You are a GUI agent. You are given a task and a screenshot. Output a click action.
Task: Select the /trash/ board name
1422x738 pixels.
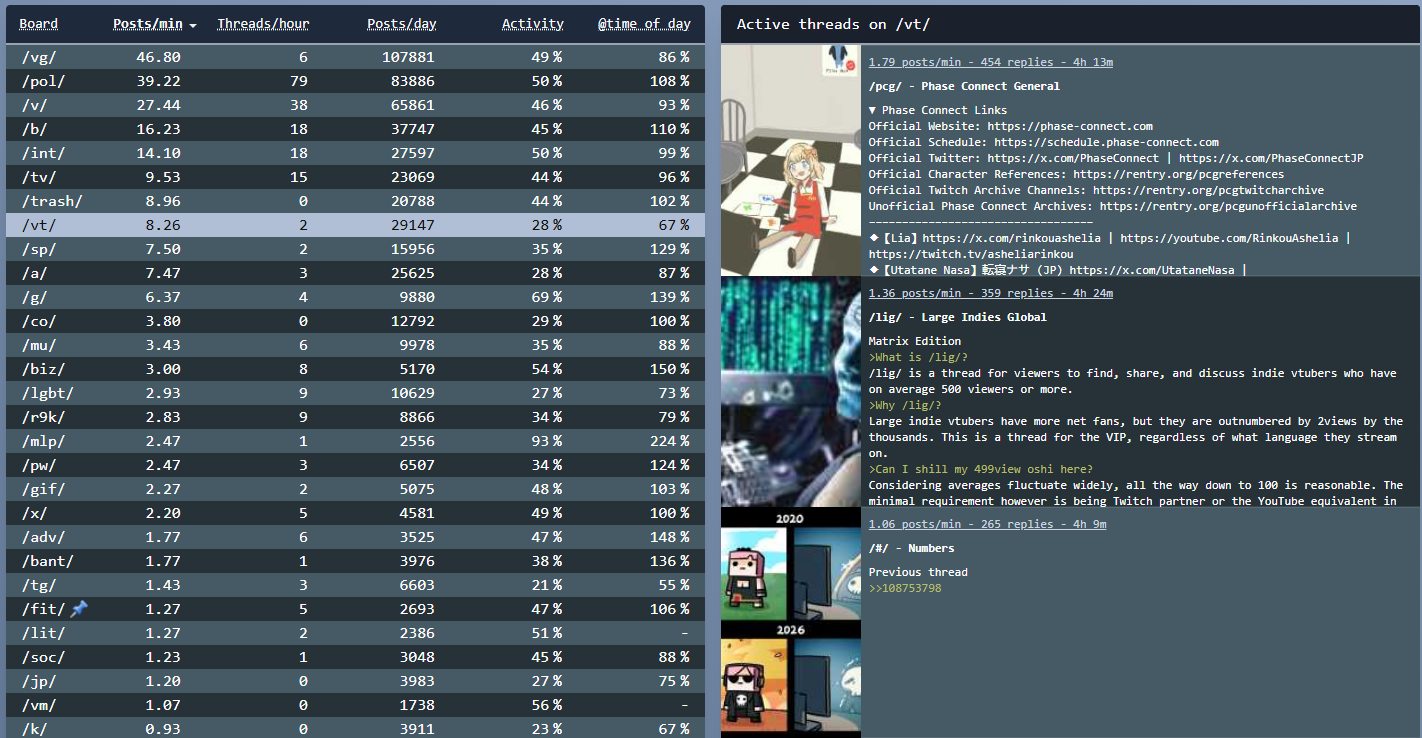click(52, 201)
